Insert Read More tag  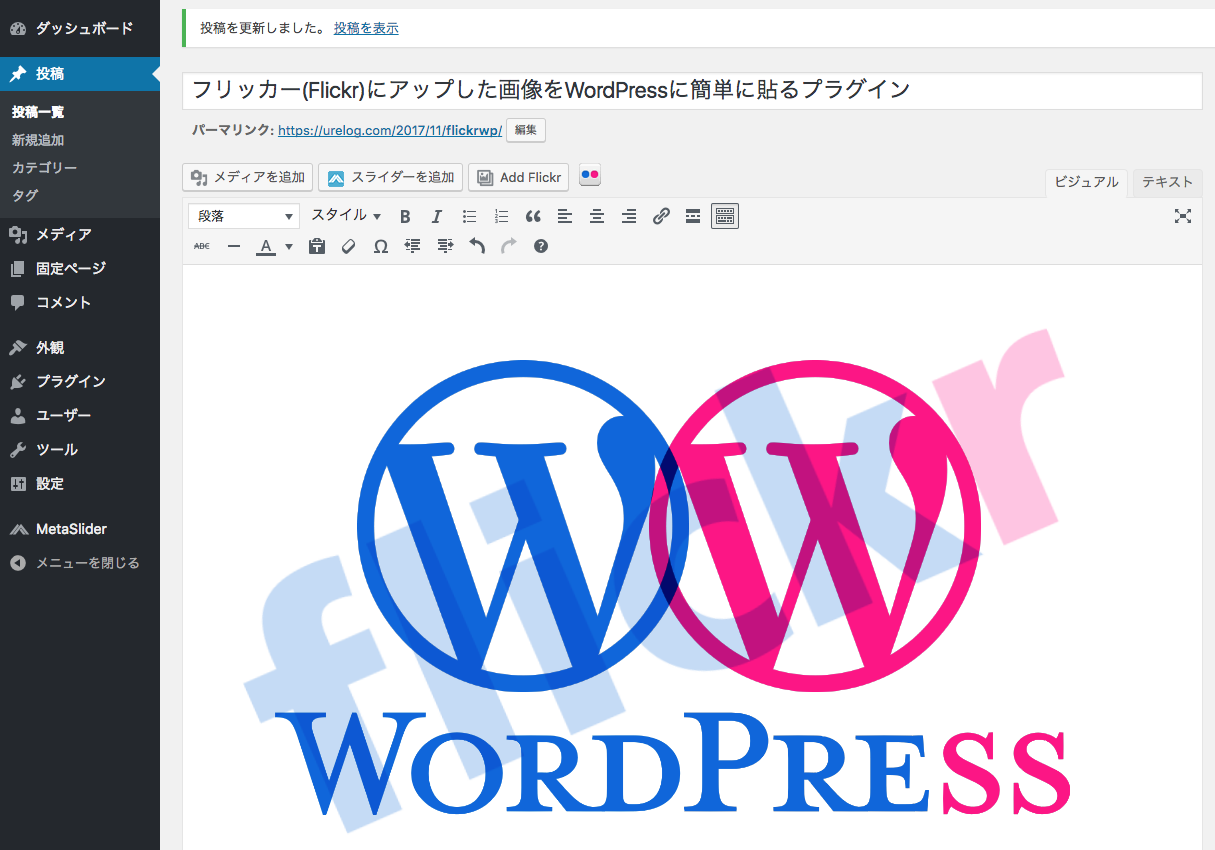tap(693, 216)
